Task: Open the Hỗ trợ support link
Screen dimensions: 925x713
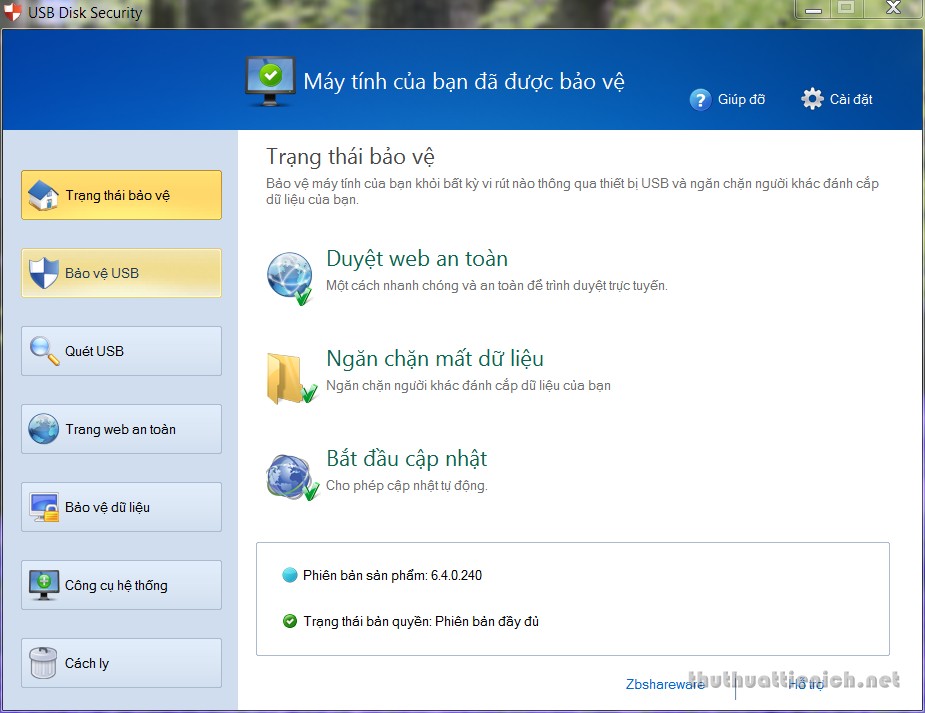Action: click(x=806, y=685)
